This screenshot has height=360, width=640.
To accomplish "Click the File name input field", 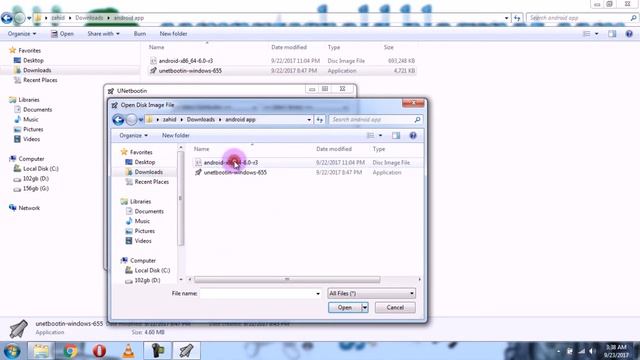I will coord(257,293).
